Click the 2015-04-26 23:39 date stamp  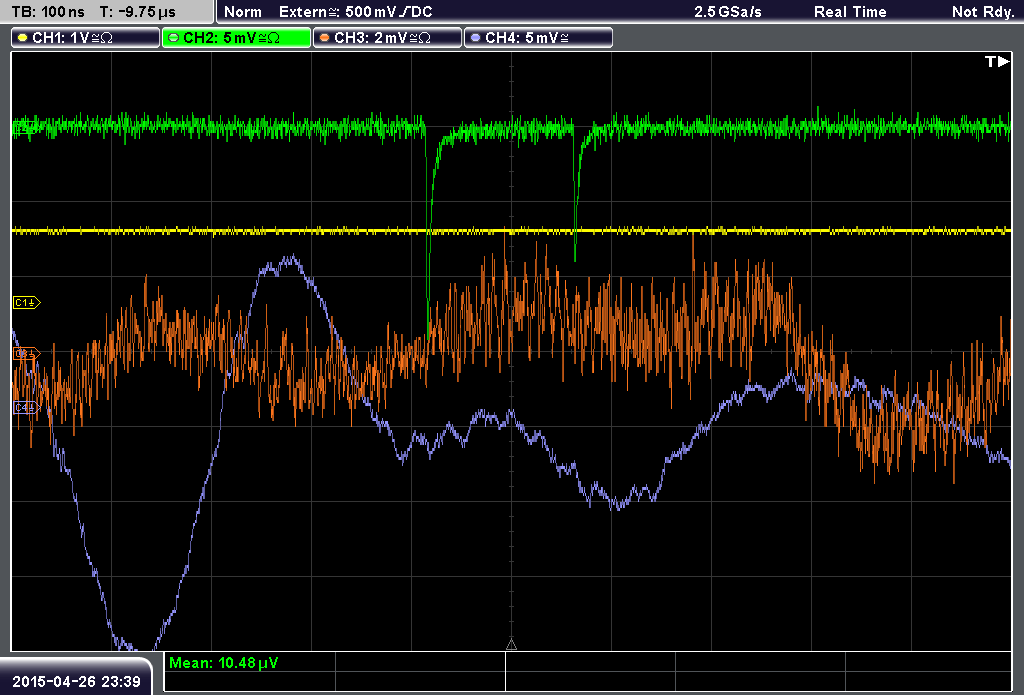pos(76,682)
